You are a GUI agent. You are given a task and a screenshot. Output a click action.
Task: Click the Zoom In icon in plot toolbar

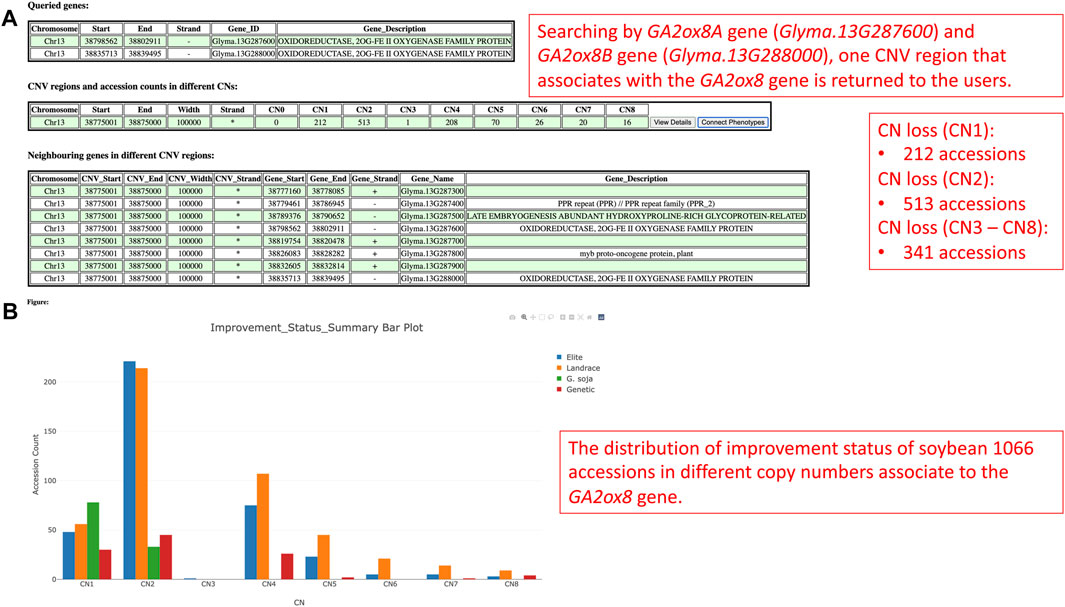[x=562, y=317]
